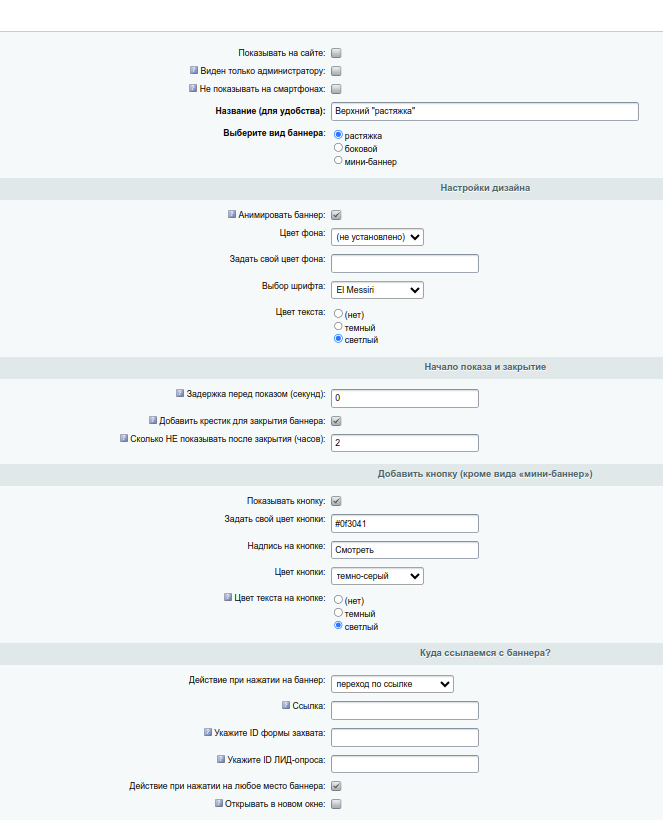The image size is (663, 820).
Task: Choose 'темный' for banner text color
Action: (338, 327)
